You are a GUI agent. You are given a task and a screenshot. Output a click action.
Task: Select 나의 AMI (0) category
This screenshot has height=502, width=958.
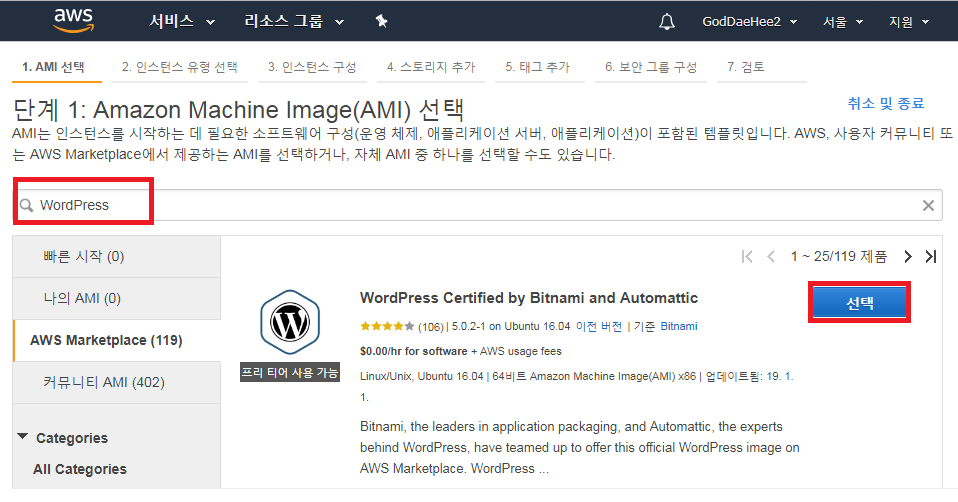pos(117,299)
